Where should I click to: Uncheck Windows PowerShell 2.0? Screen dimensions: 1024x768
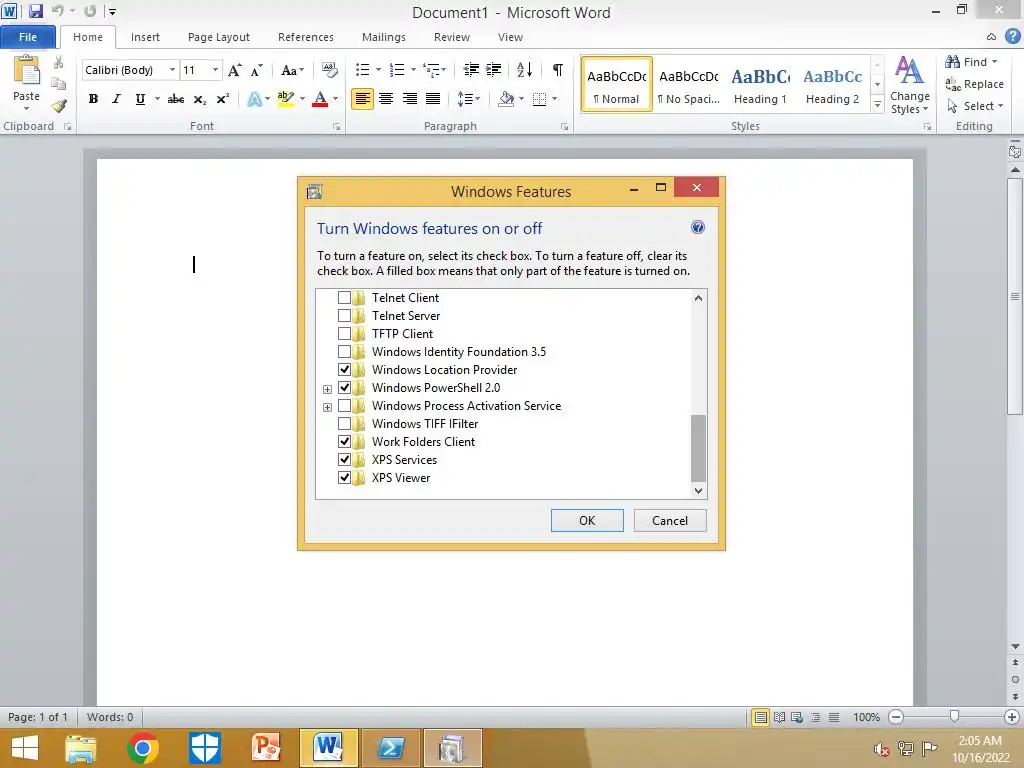pyautogui.click(x=344, y=388)
